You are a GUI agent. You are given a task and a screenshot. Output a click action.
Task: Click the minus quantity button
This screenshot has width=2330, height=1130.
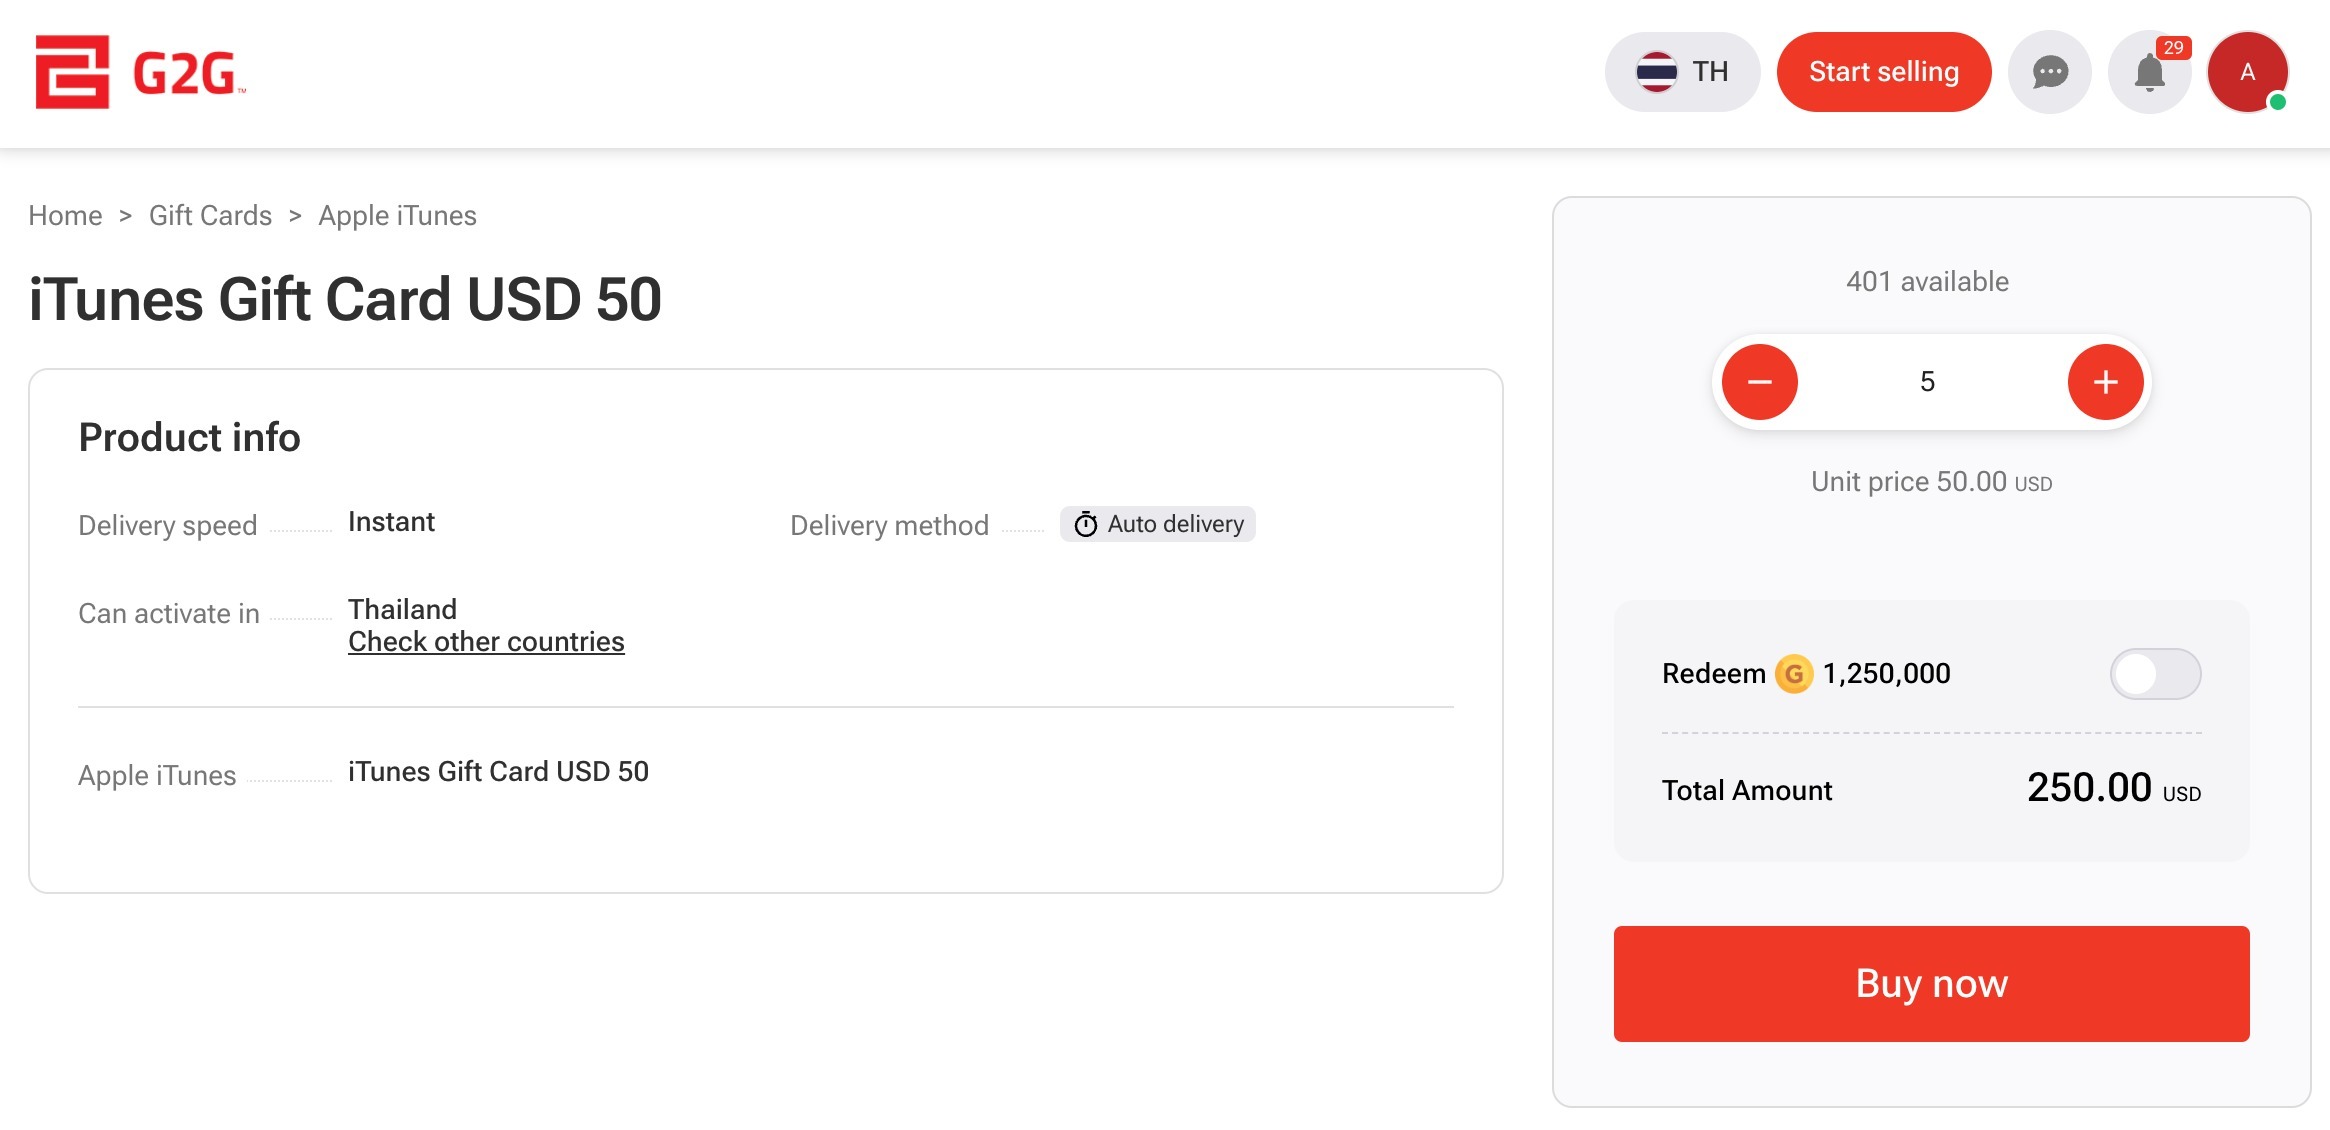click(x=1760, y=382)
